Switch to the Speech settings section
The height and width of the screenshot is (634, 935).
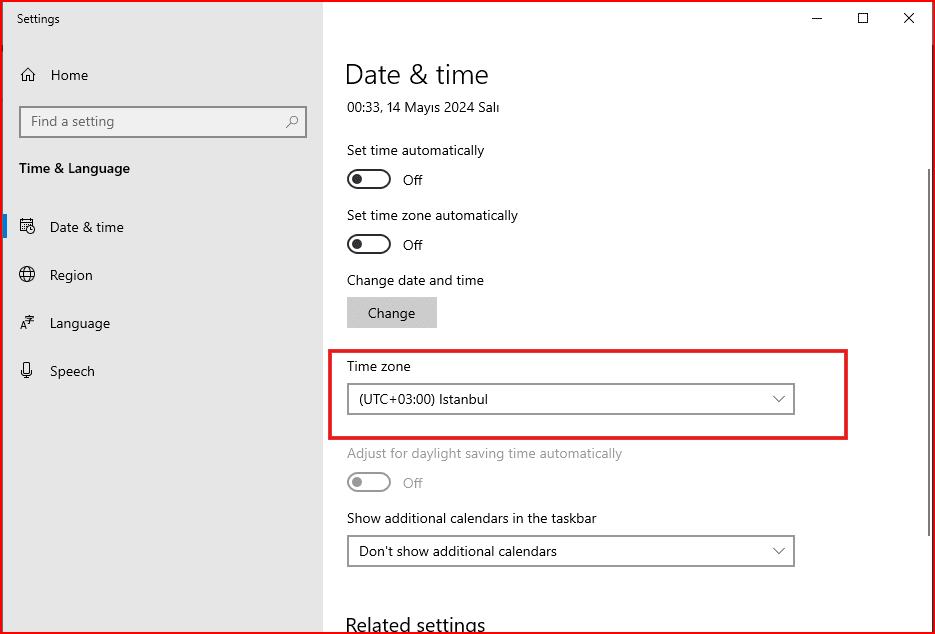tap(72, 371)
